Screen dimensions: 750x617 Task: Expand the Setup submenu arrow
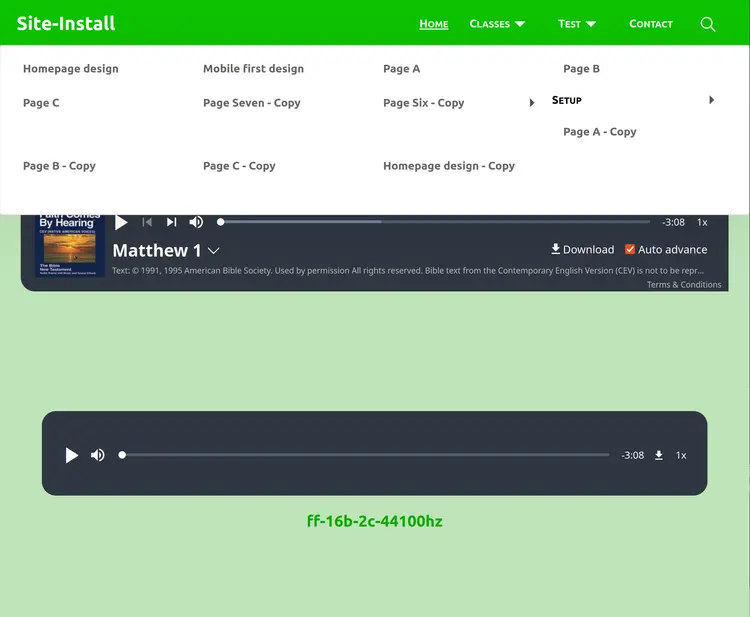pos(712,100)
